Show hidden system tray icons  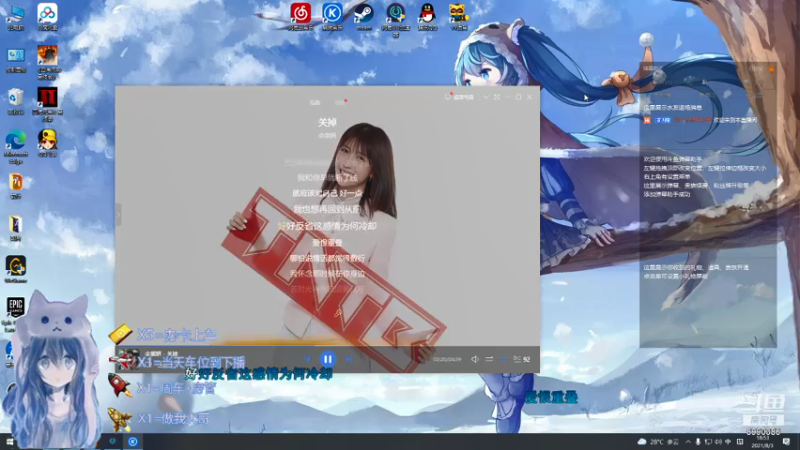point(688,442)
